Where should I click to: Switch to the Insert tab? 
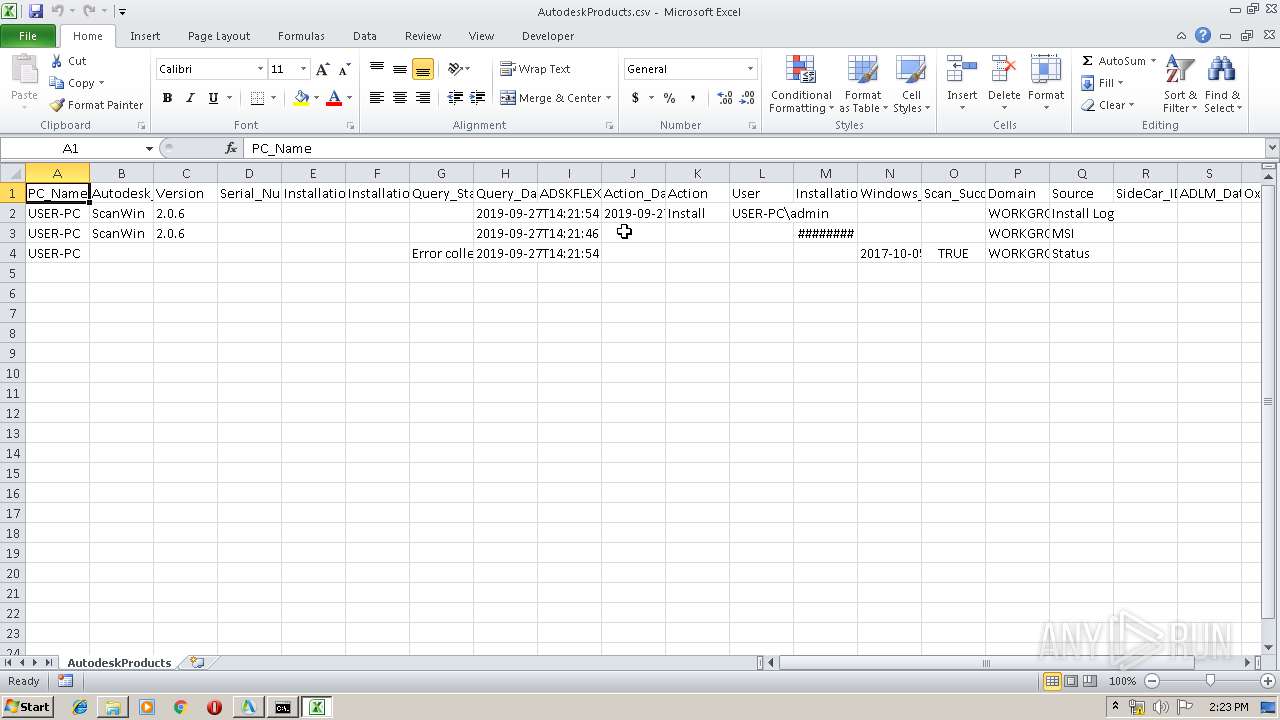point(145,36)
